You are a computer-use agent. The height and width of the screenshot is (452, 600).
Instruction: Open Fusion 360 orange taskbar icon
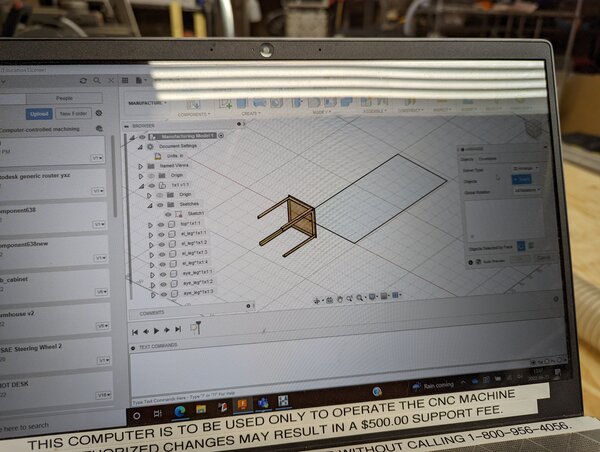[x=242, y=405]
